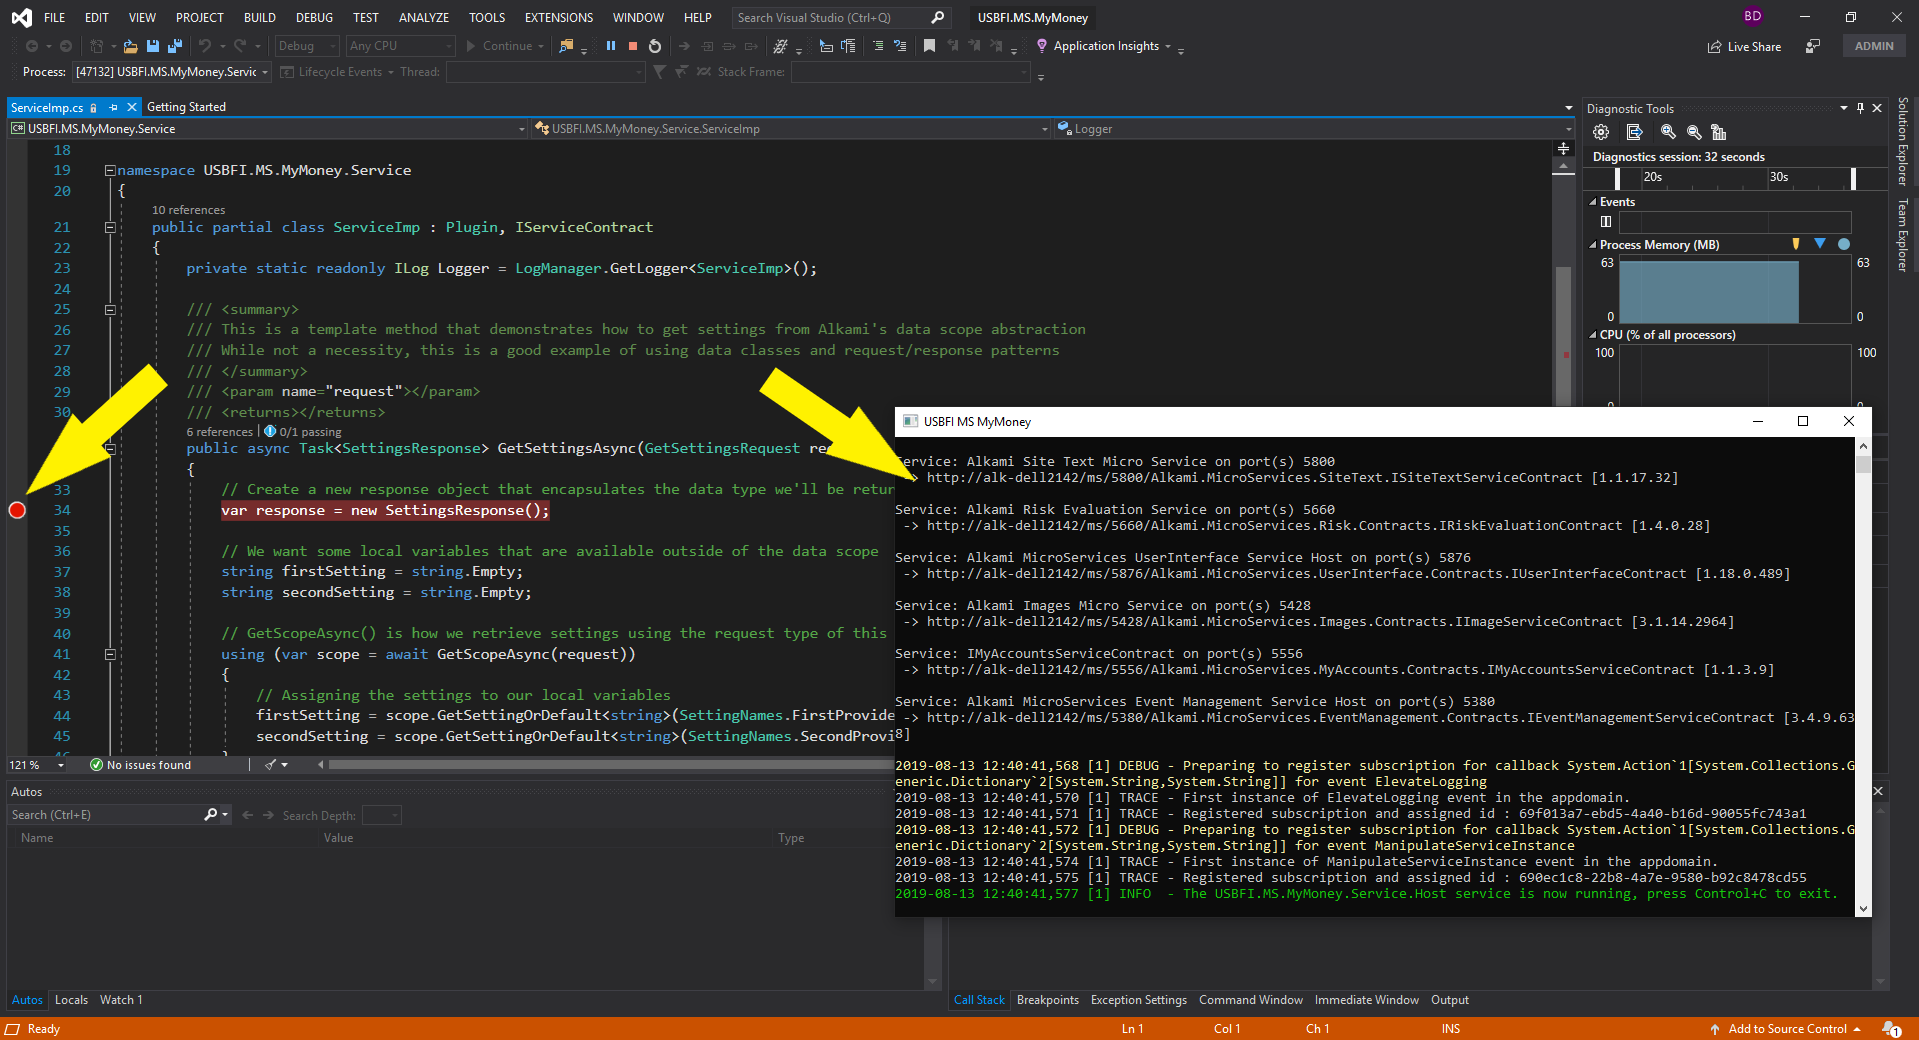1919x1040 pixels.
Task: Open the feedback icon near Live Share
Action: [x=1813, y=46]
